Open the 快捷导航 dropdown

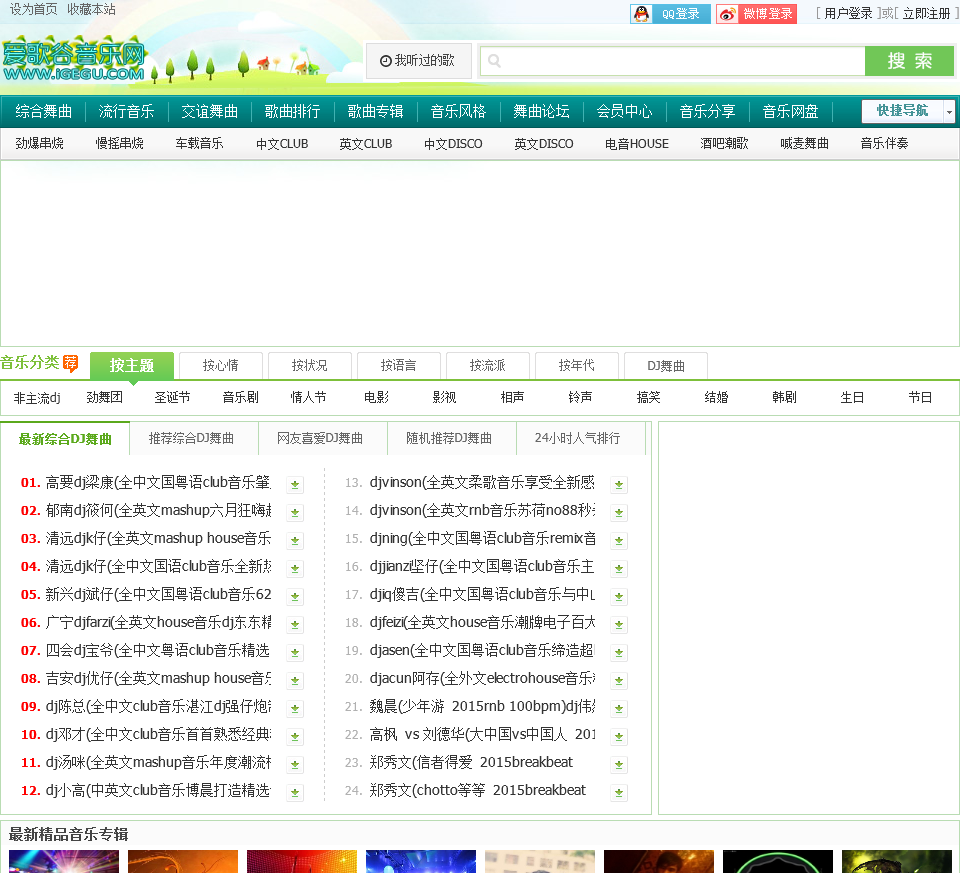click(908, 111)
